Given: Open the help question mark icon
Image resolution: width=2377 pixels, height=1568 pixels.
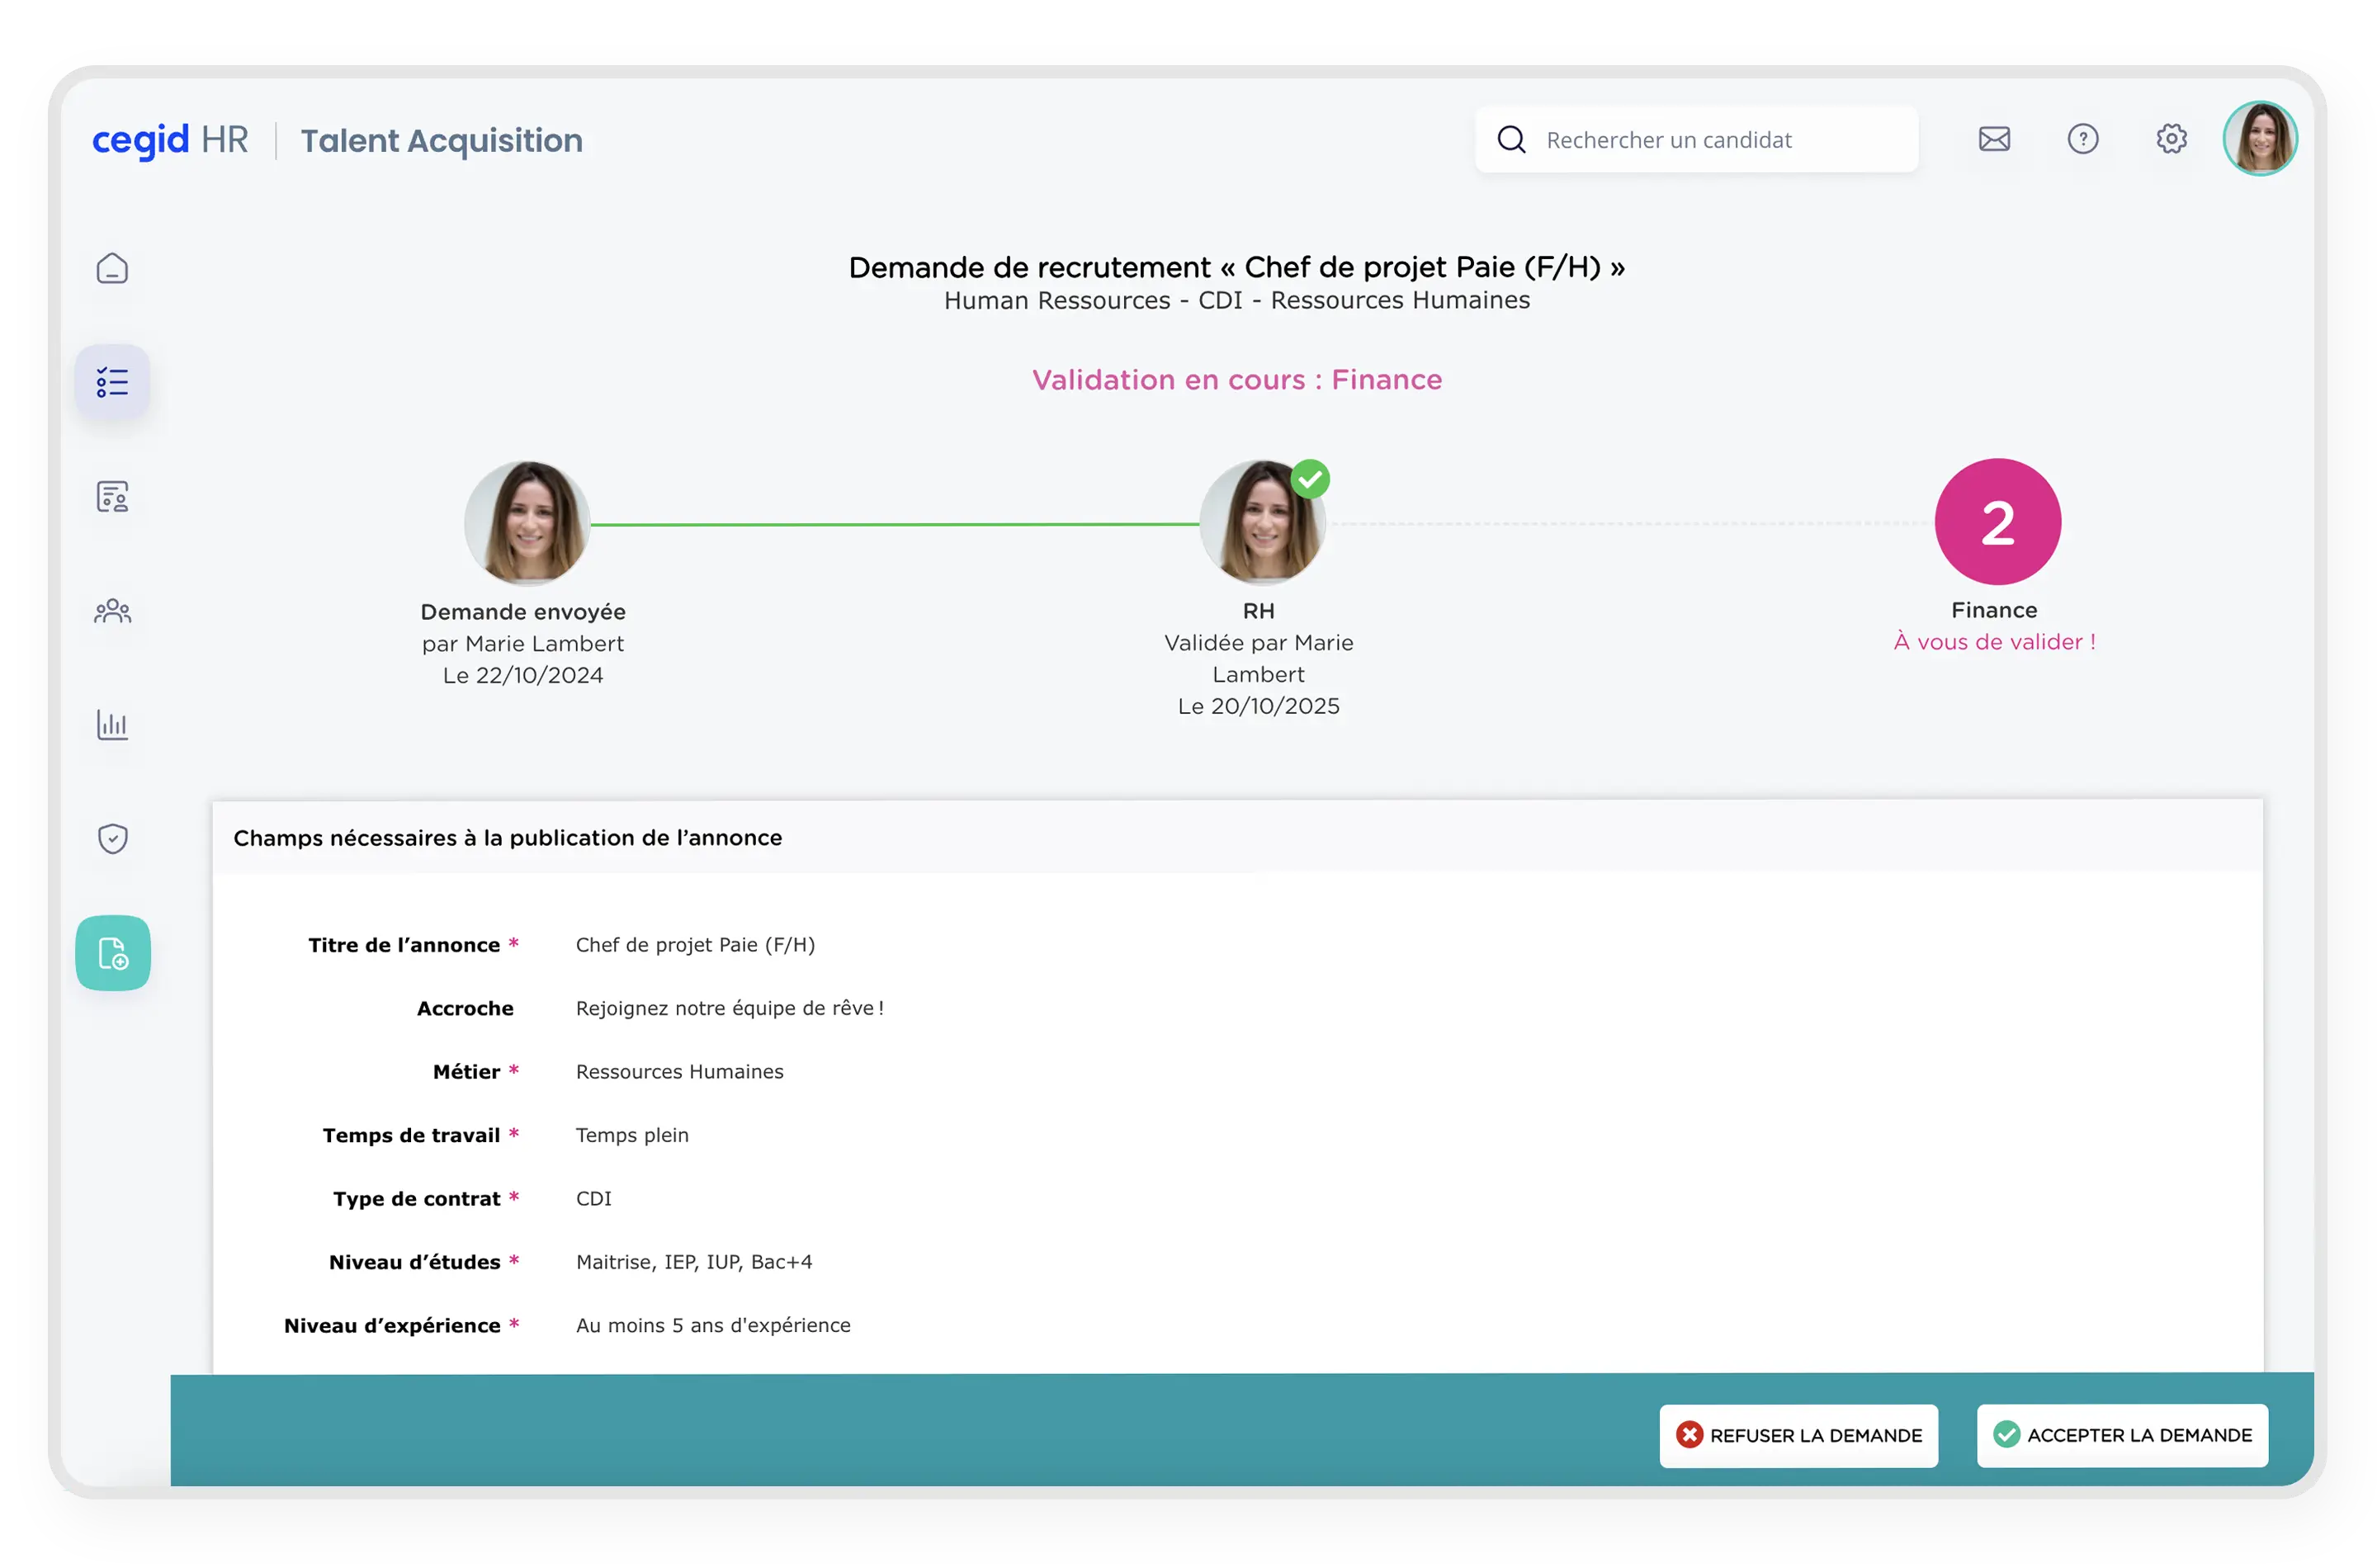Looking at the screenshot, I should 2083,139.
